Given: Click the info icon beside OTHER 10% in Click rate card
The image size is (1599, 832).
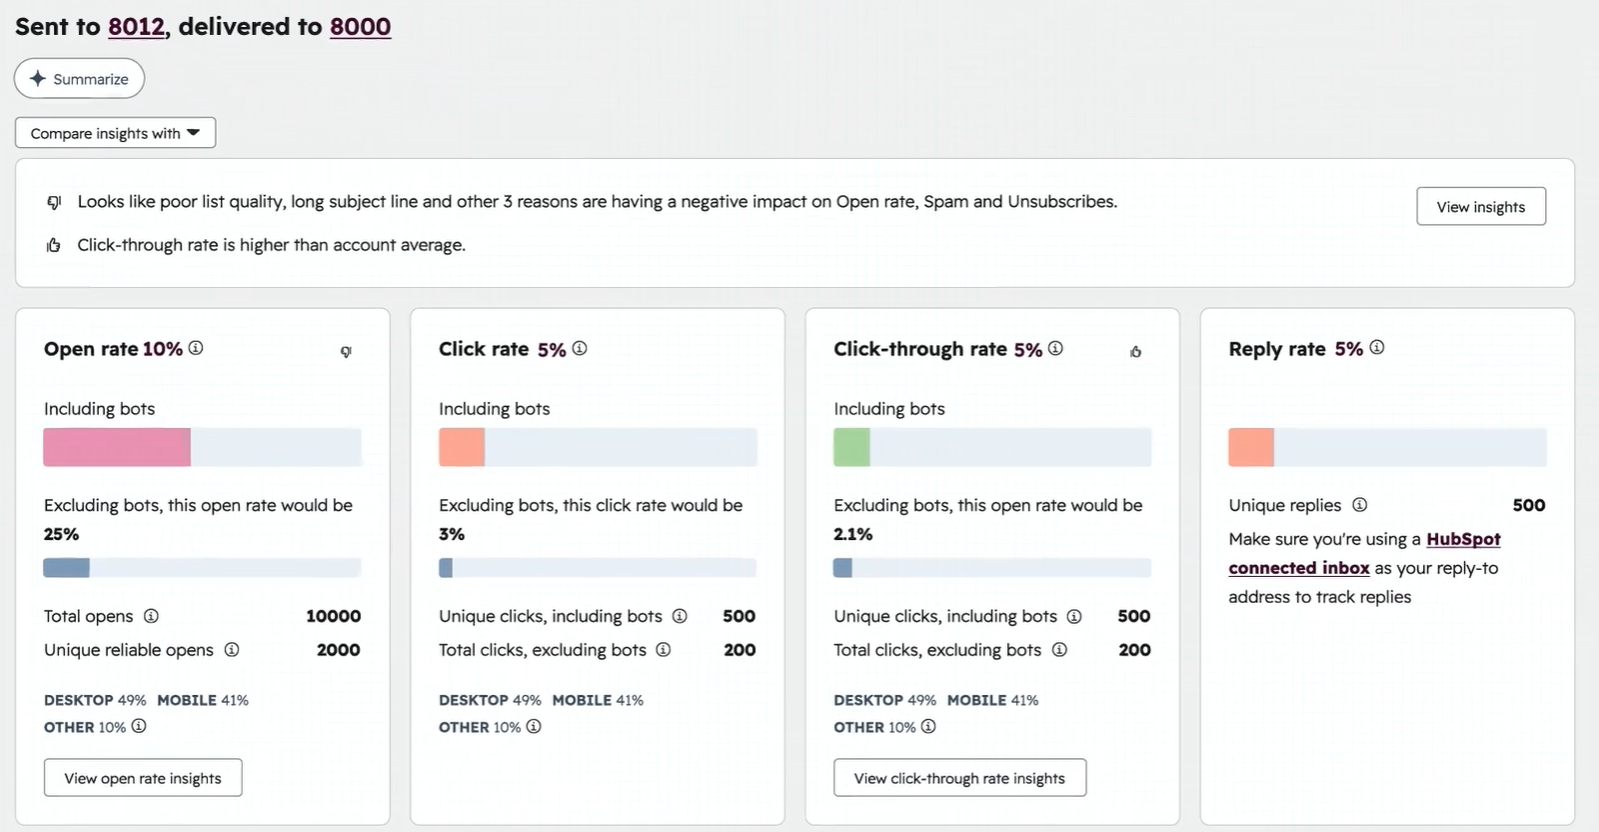Looking at the screenshot, I should (534, 726).
